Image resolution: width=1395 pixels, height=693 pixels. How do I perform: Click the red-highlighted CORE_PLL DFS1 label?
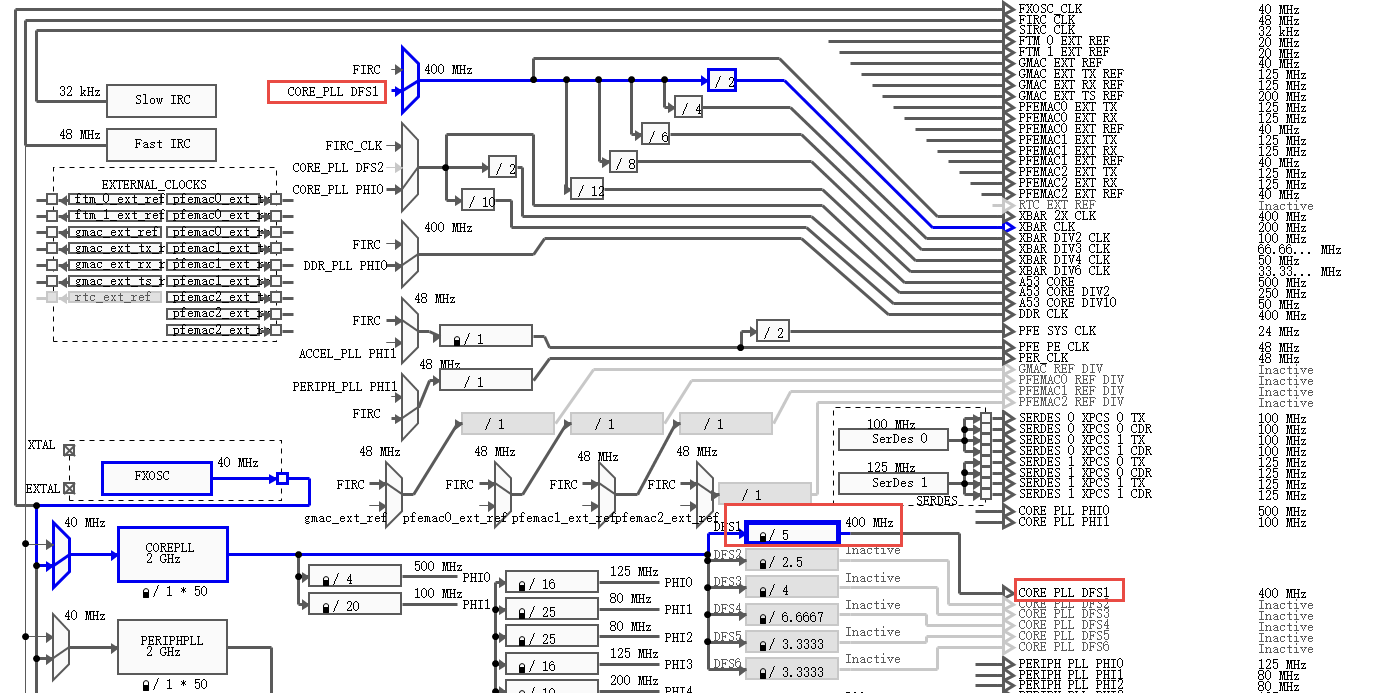pyautogui.click(x=325, y=91)
